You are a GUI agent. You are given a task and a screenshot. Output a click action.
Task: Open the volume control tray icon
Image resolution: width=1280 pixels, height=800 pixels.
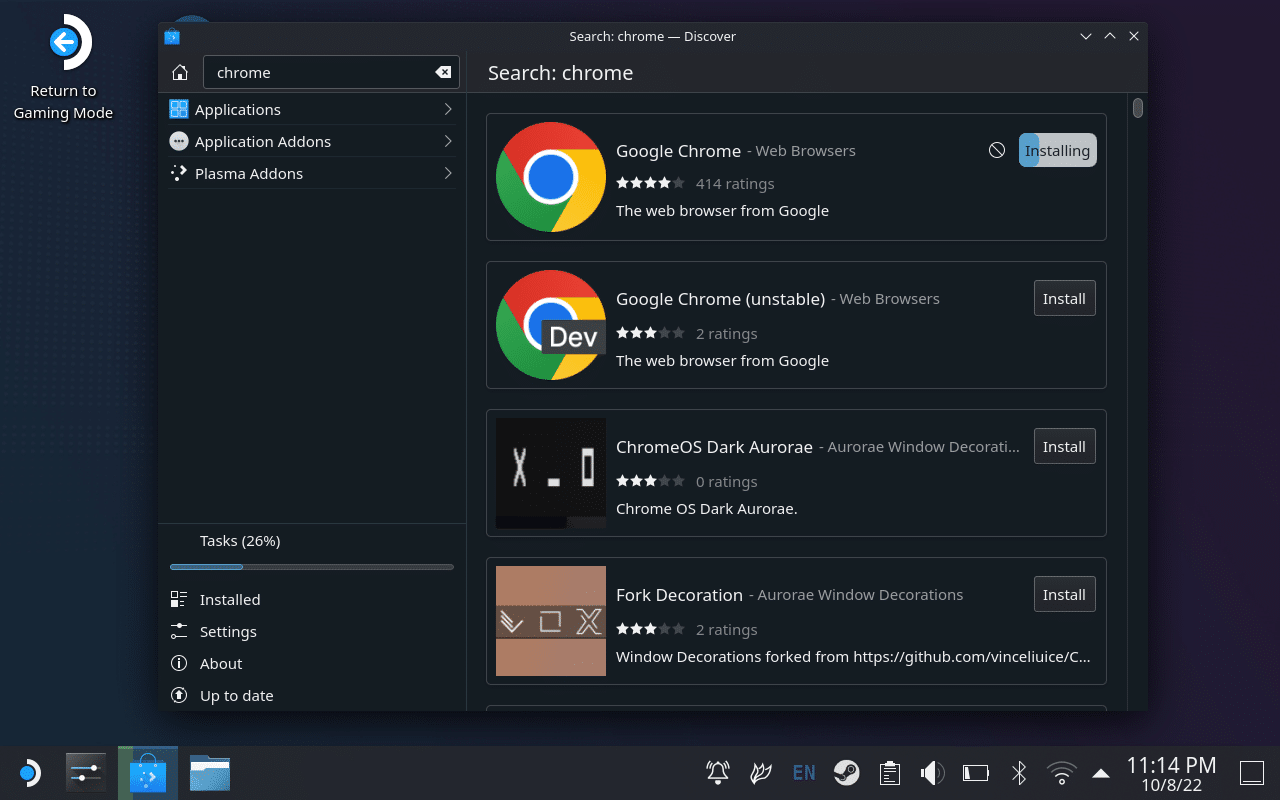[932, 772]
